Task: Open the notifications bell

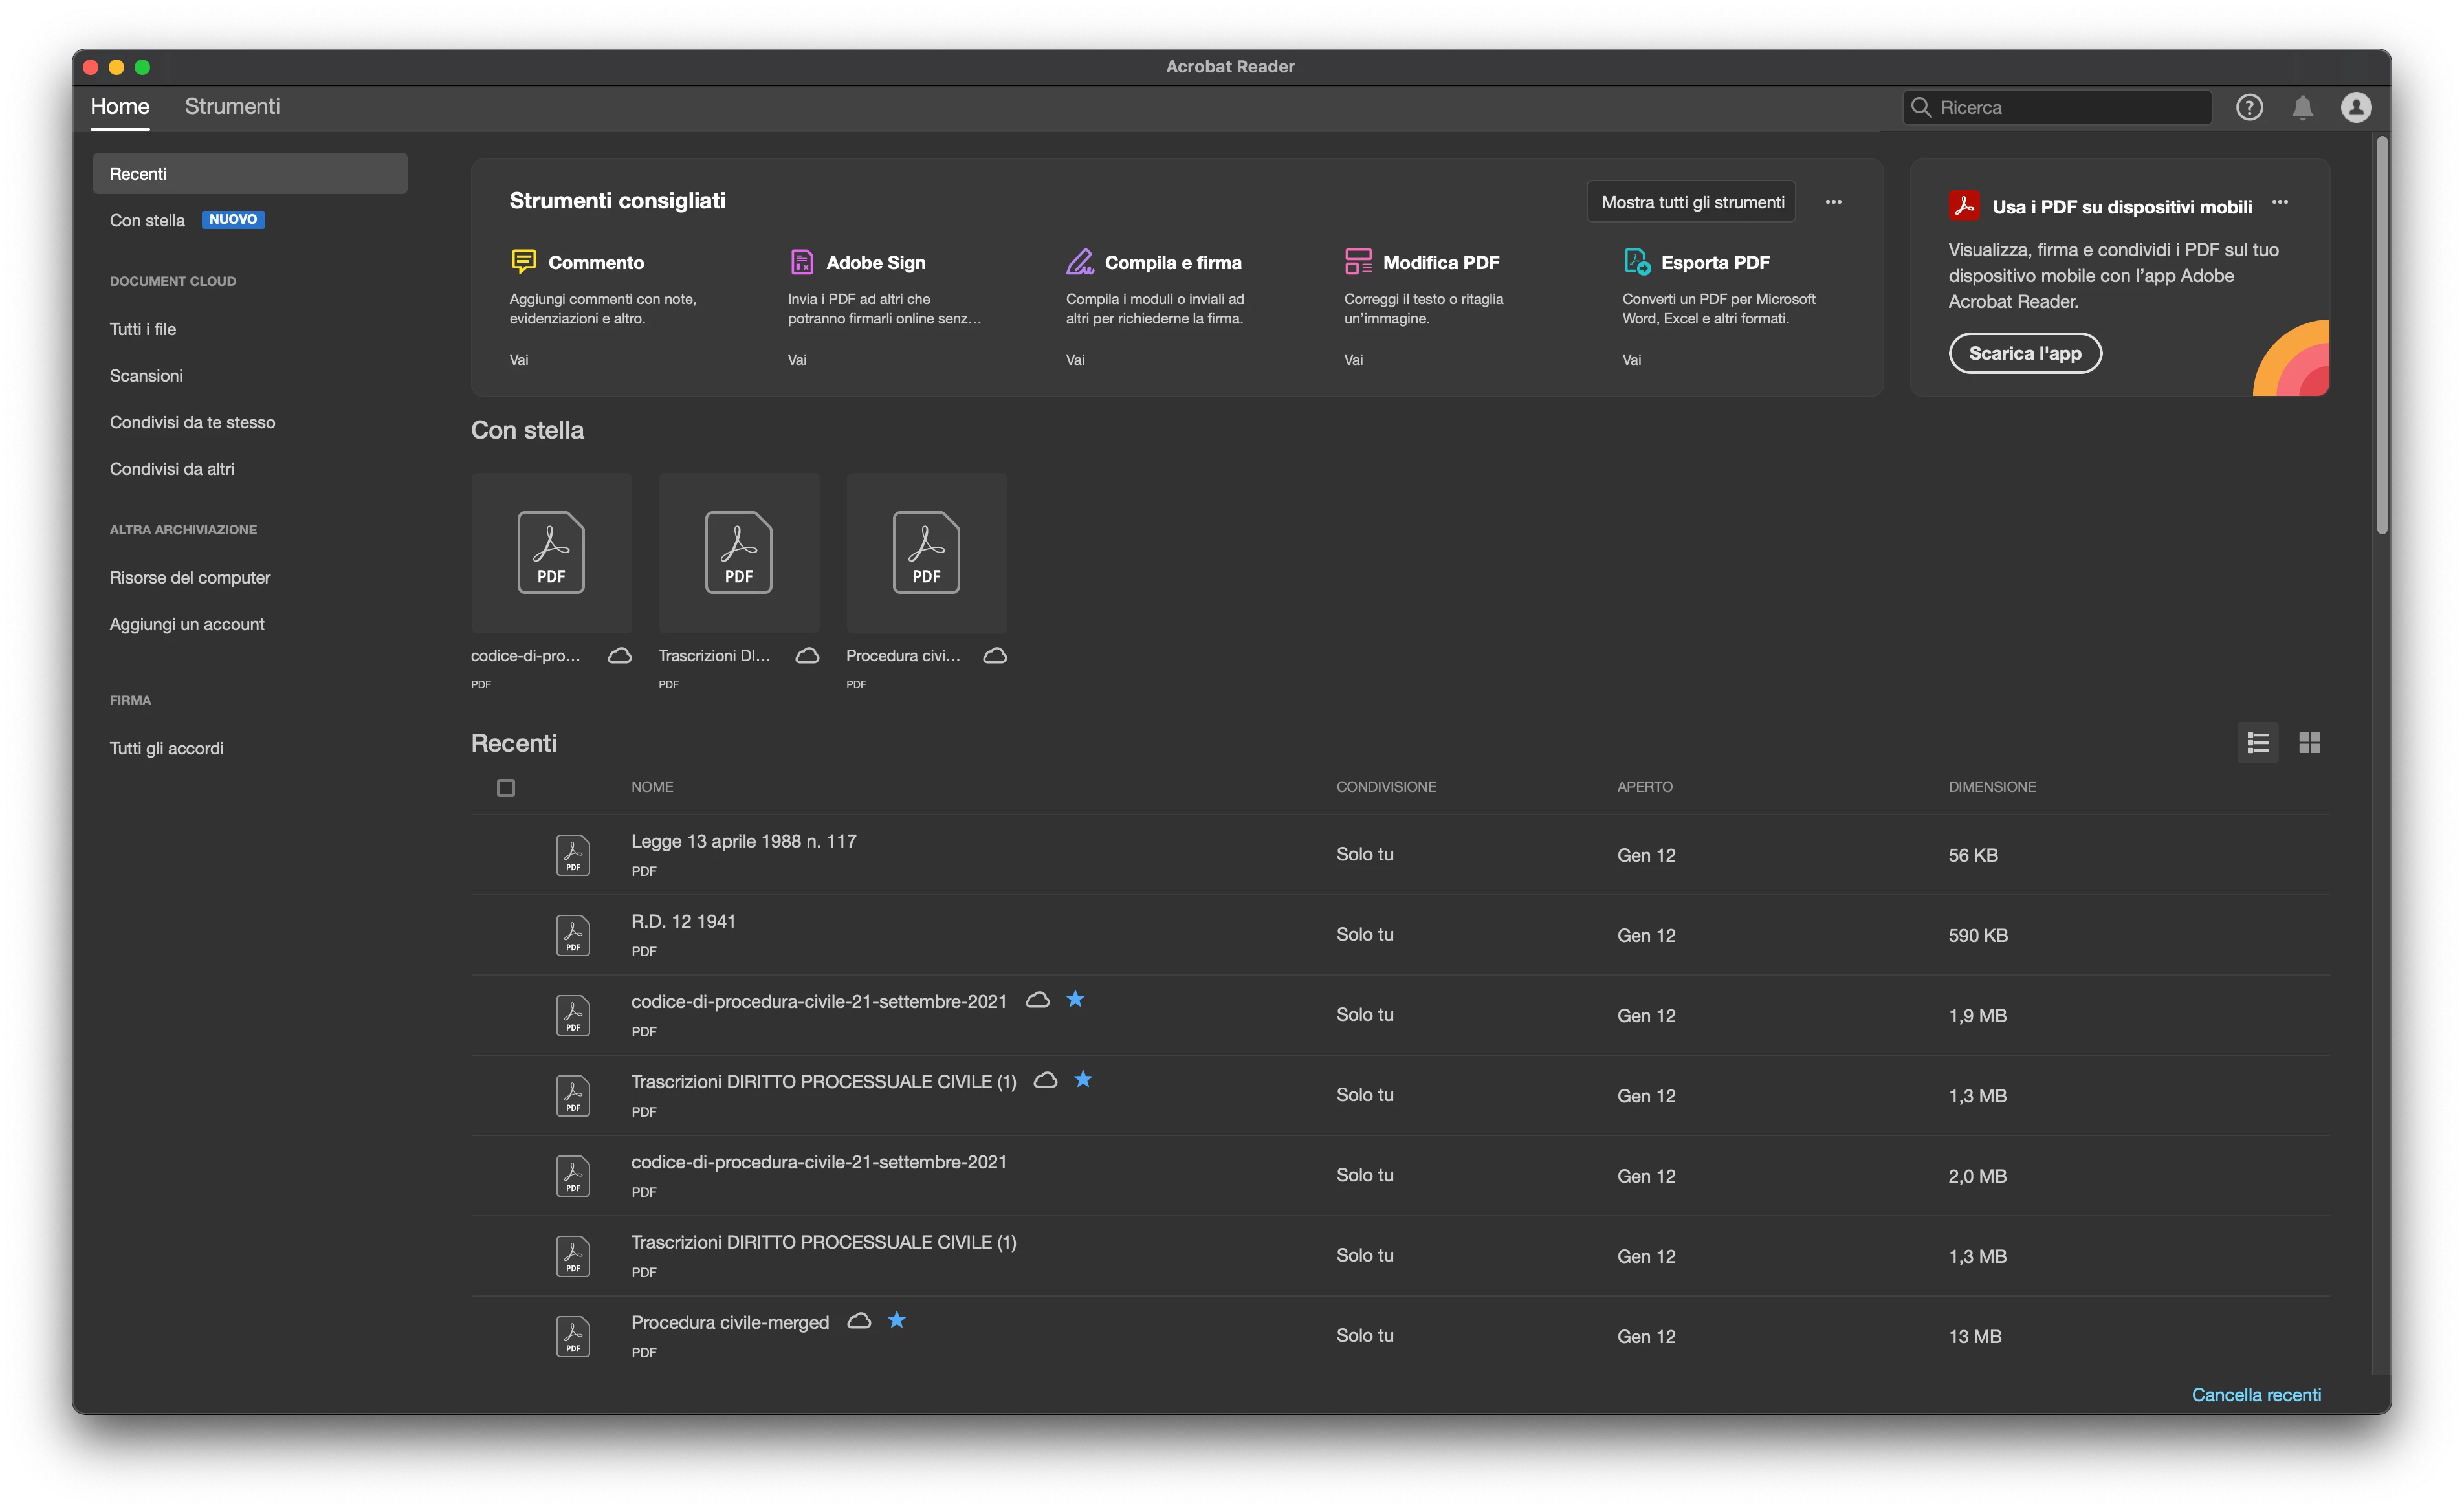Action: tap(2302, 107)
